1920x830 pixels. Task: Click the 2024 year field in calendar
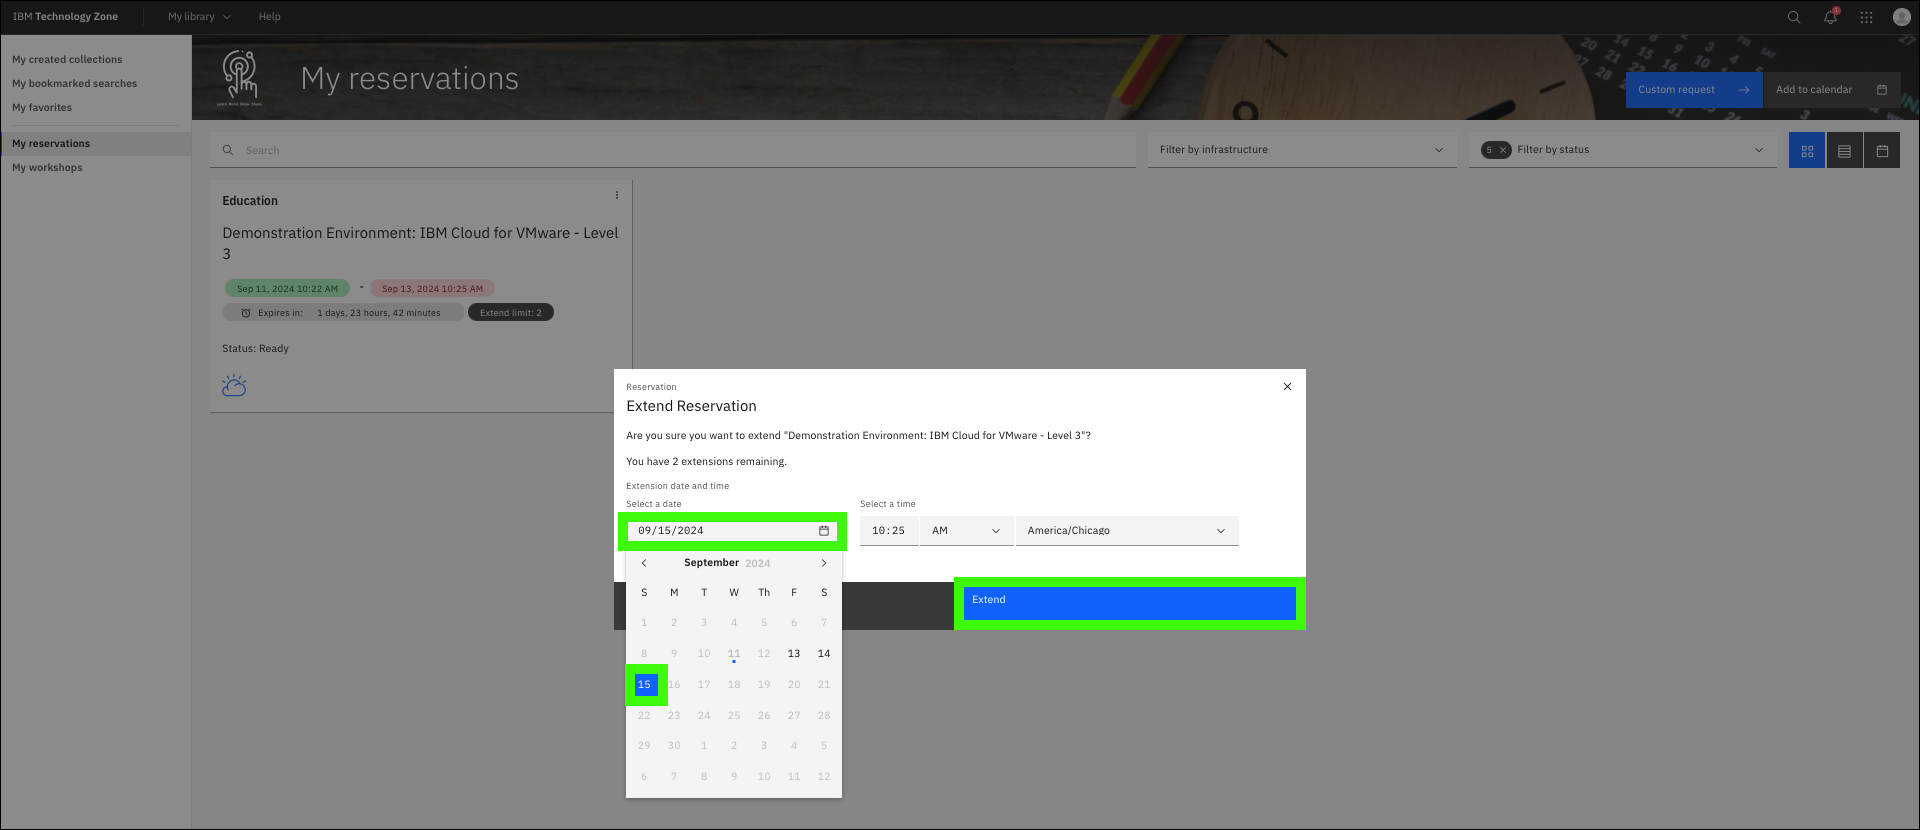758,564
